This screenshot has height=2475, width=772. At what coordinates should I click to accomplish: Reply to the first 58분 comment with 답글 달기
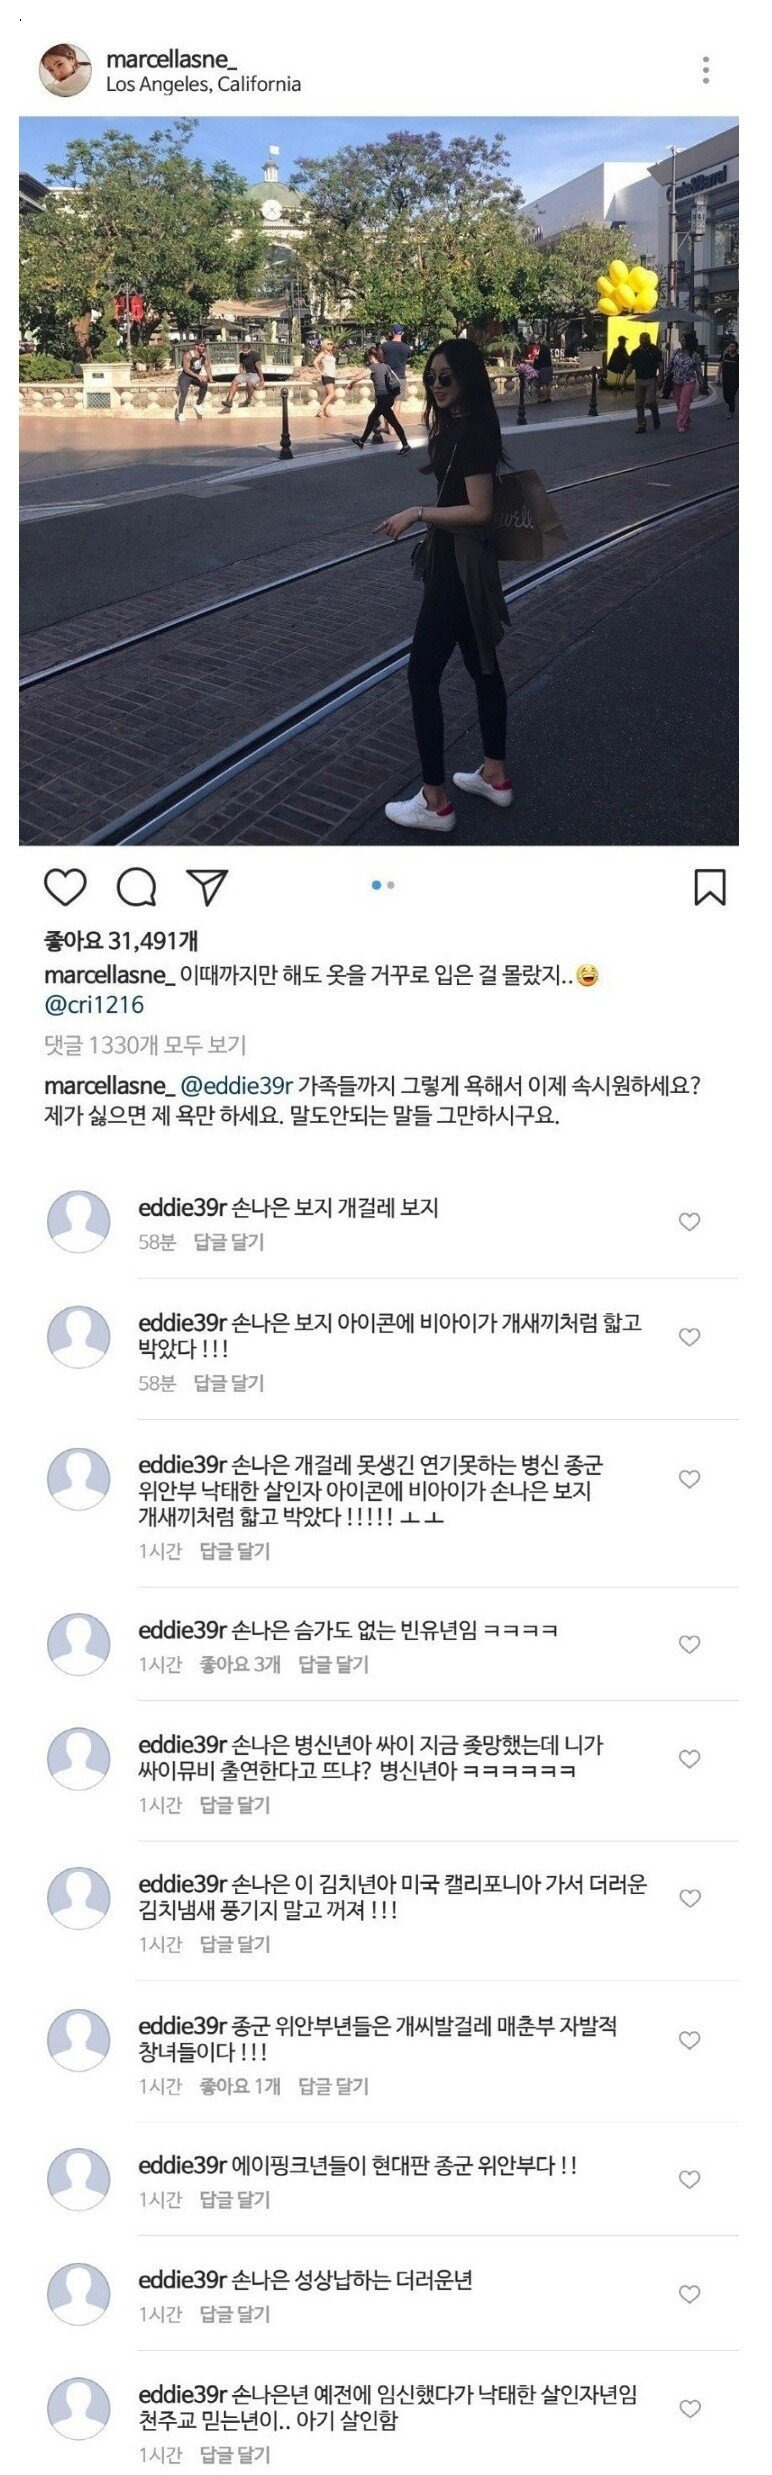(x=229, y=1242)
